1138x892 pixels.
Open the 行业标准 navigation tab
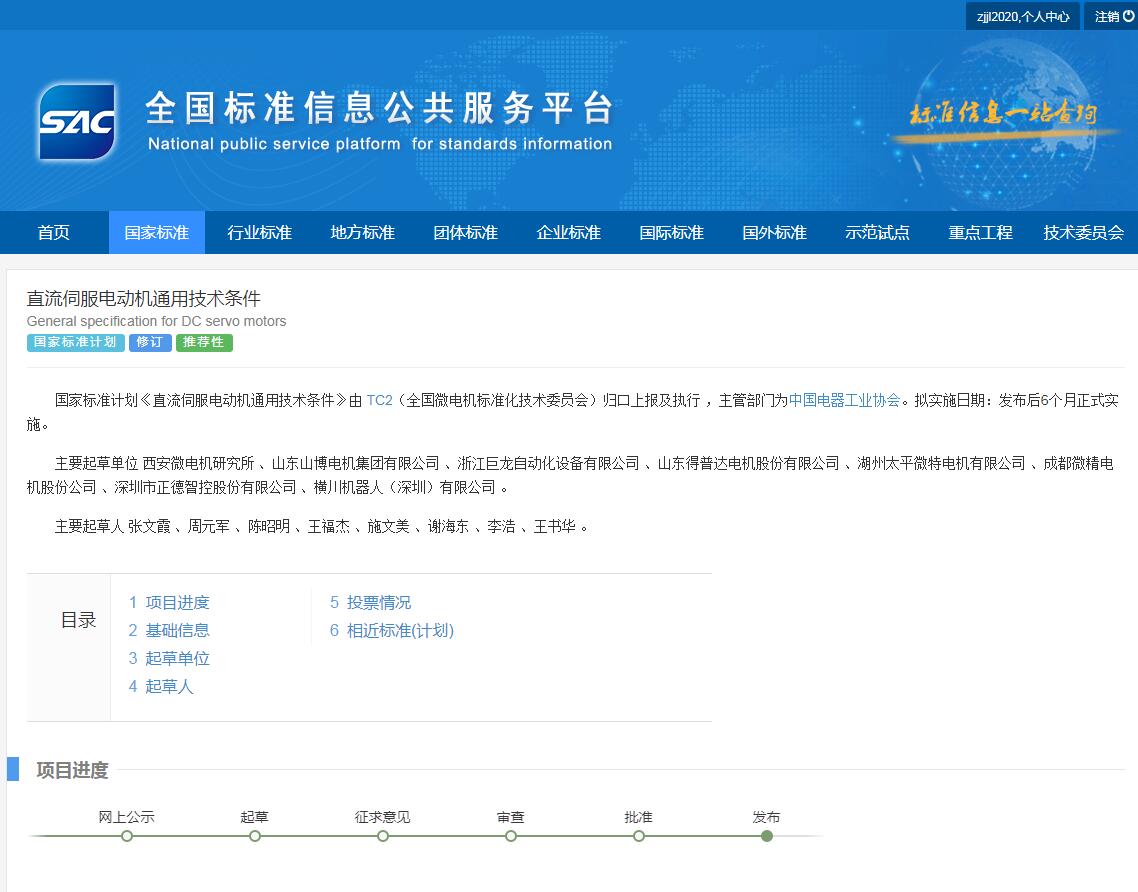pos(259,233)
